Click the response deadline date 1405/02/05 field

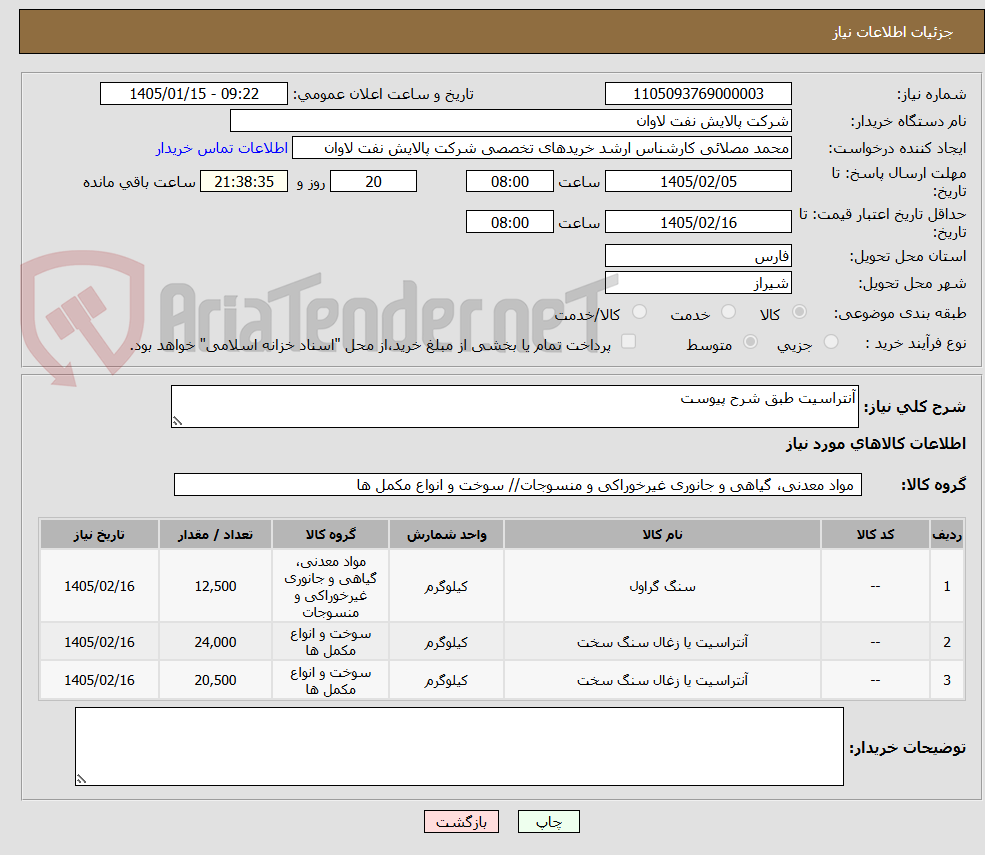click(698, 182)
